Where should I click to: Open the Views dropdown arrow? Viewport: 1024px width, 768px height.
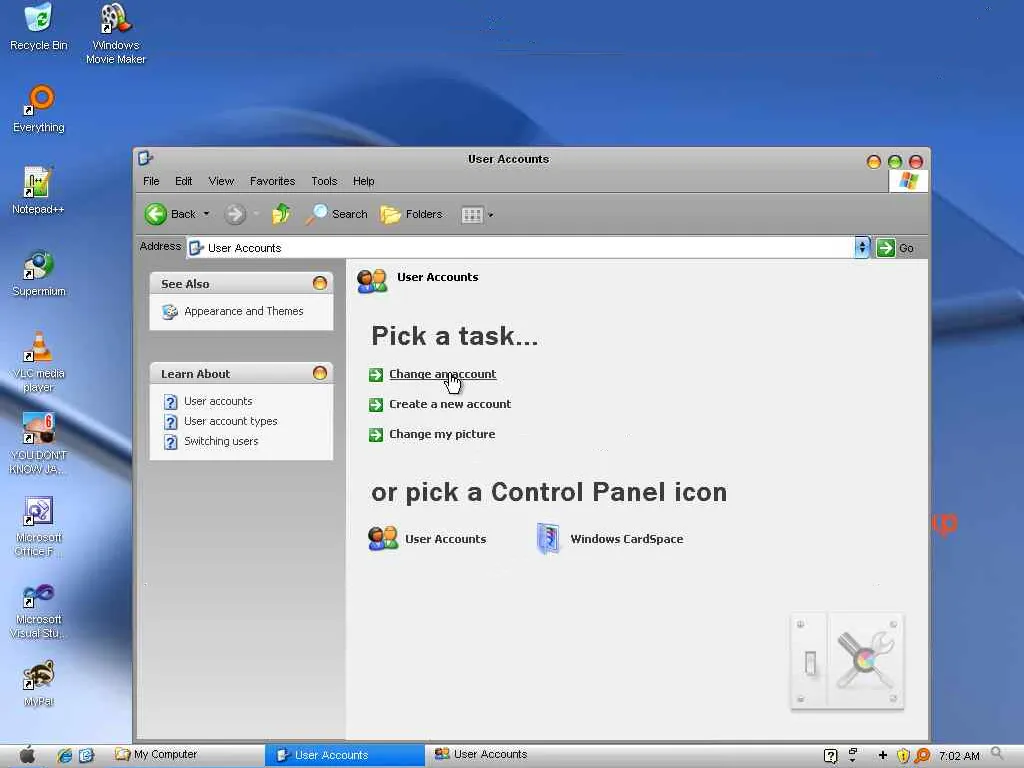click(491, 215)
